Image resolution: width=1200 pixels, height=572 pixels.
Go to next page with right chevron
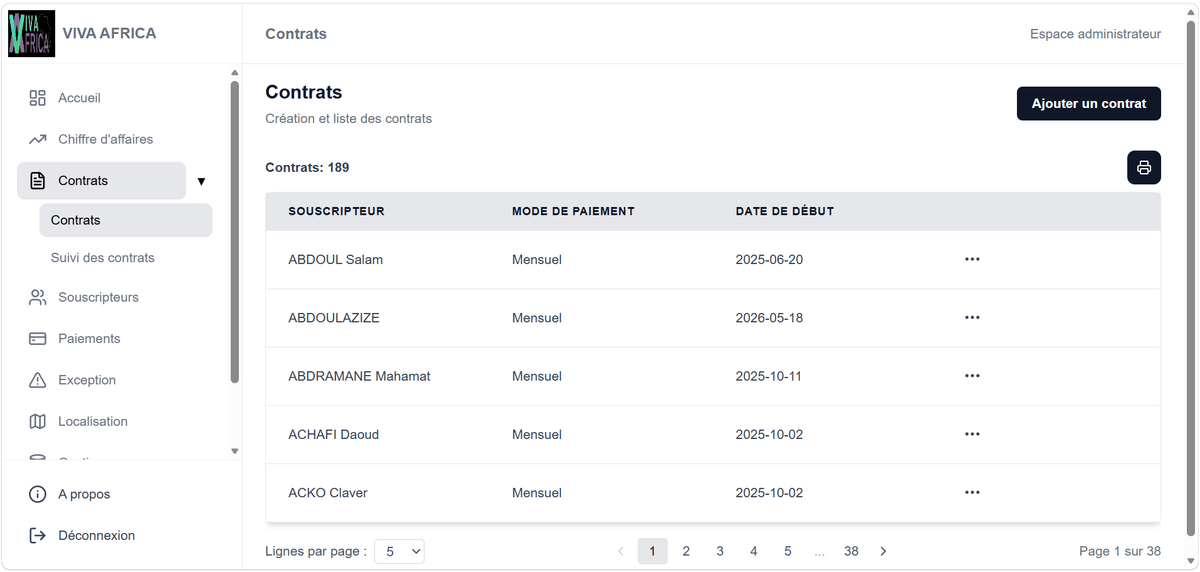coord(883,551)
